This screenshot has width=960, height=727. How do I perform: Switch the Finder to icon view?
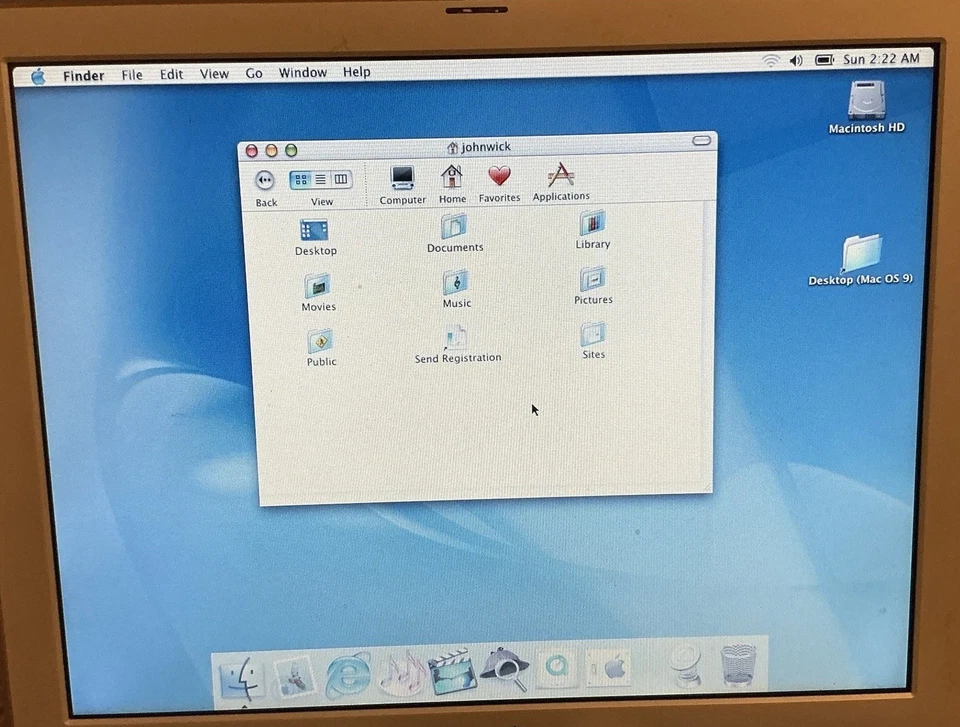[303, 179]
